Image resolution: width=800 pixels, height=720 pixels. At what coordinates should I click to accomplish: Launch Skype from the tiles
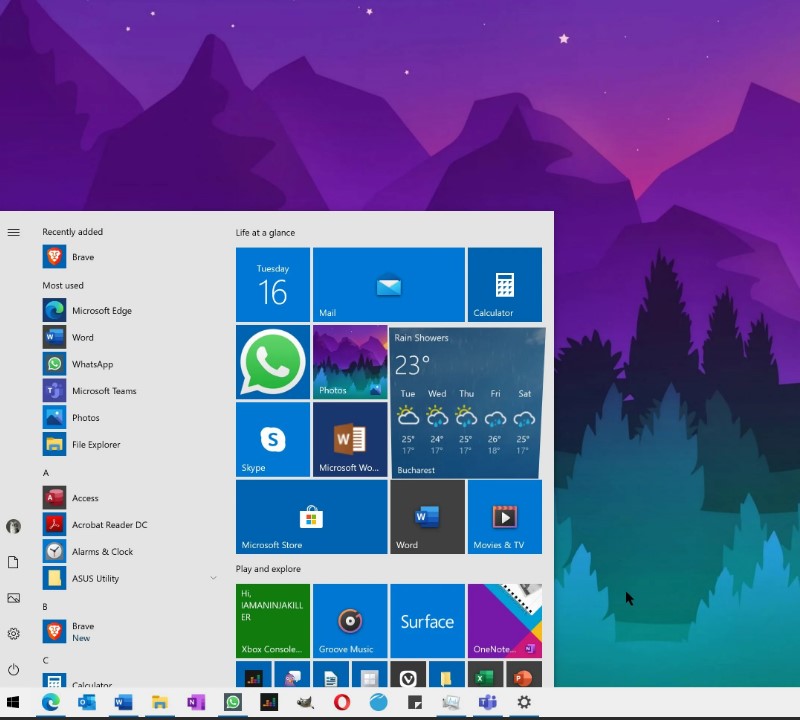pos(272,439)
